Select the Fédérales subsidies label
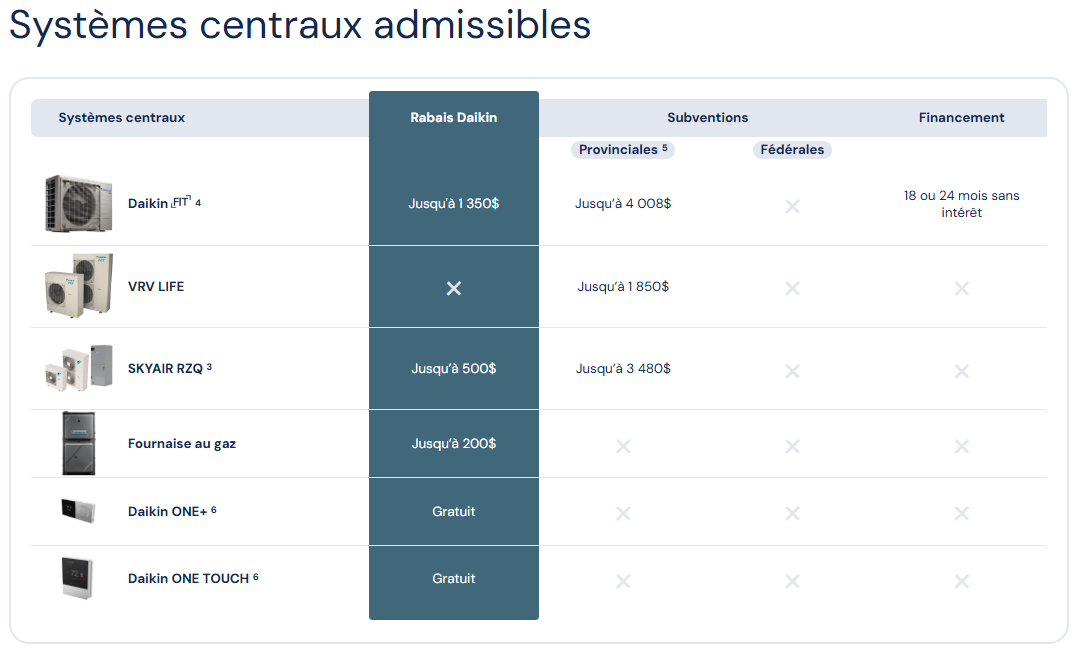1079x656 pixels. 792,150
